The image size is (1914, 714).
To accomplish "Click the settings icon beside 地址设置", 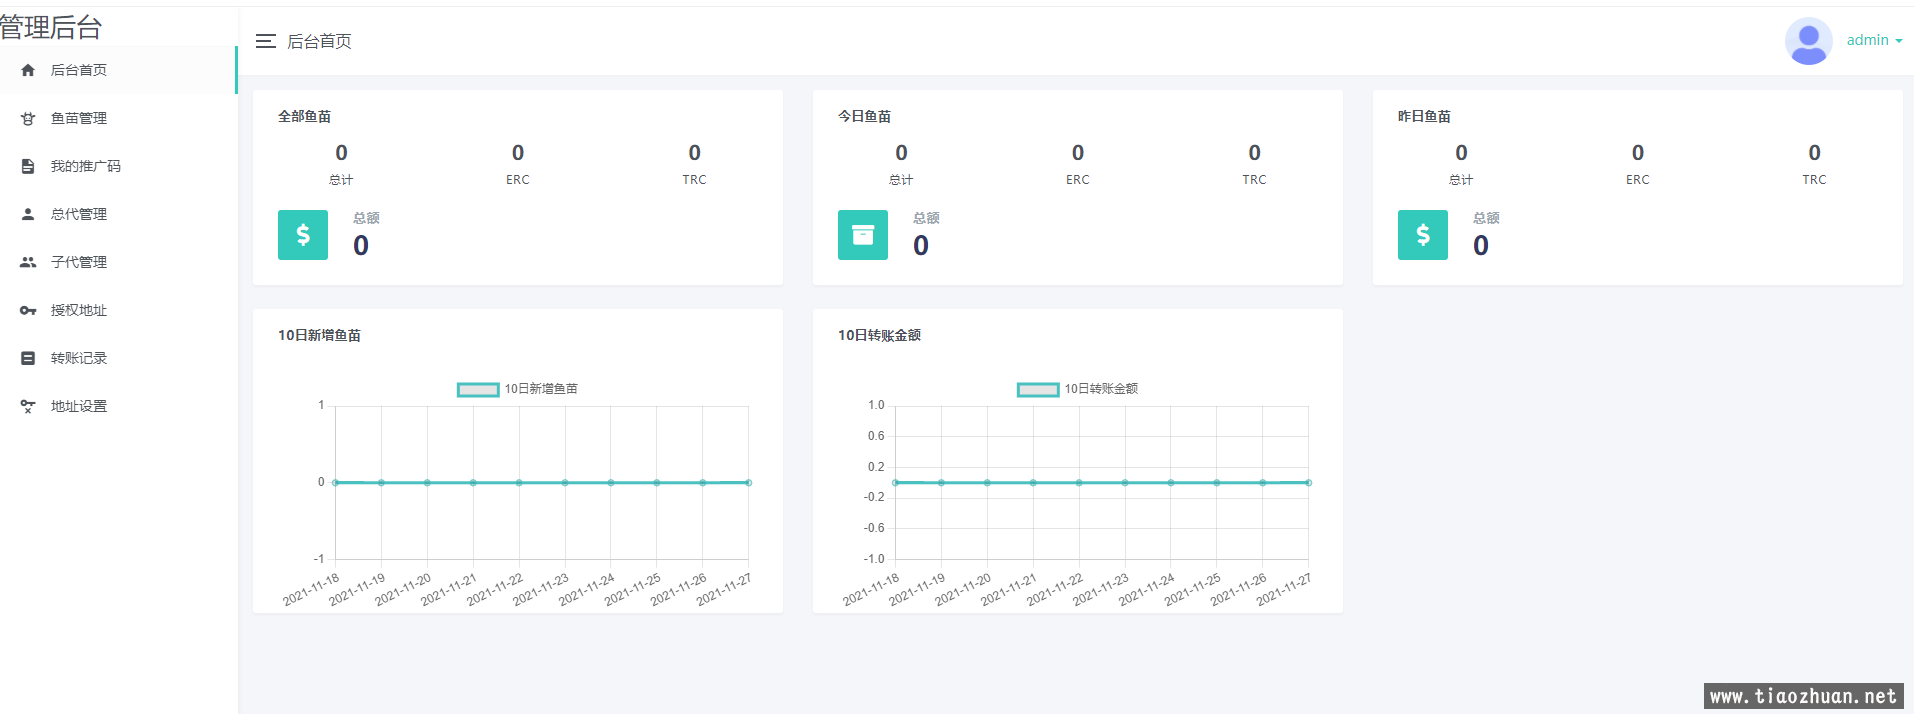I will 28,406.
